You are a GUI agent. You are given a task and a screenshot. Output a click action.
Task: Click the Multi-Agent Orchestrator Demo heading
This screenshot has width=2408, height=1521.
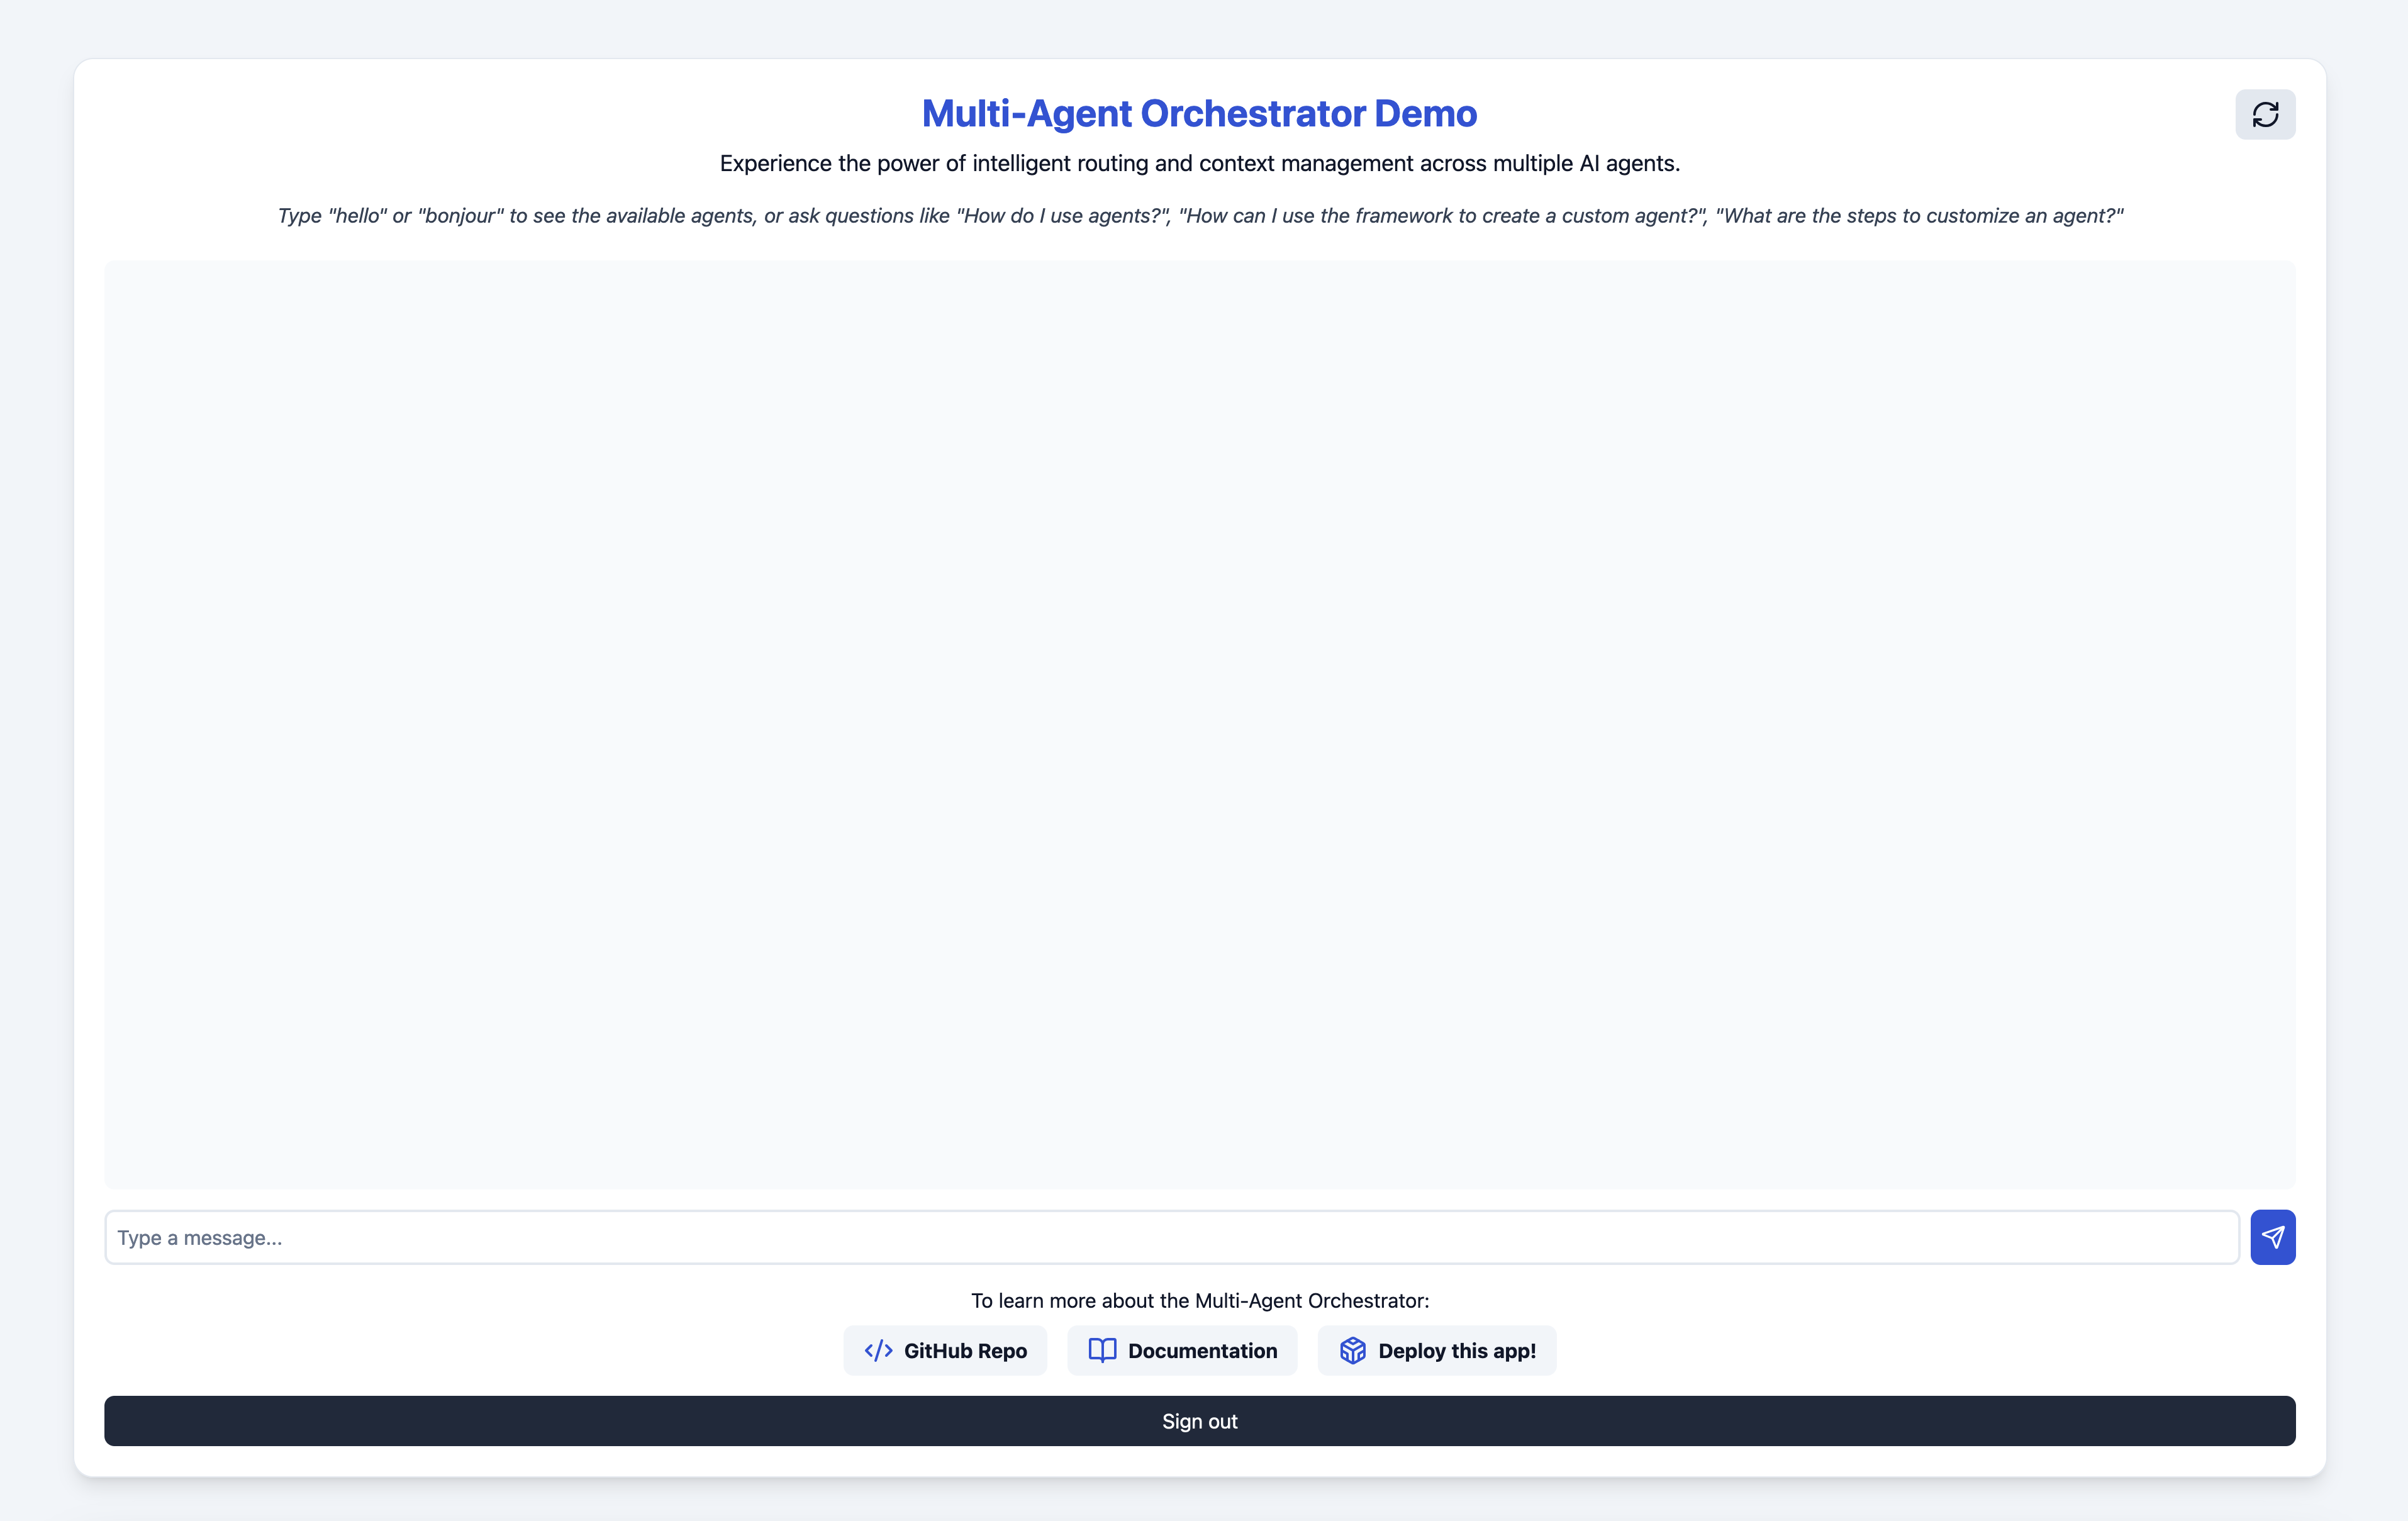pos(1199,114)
